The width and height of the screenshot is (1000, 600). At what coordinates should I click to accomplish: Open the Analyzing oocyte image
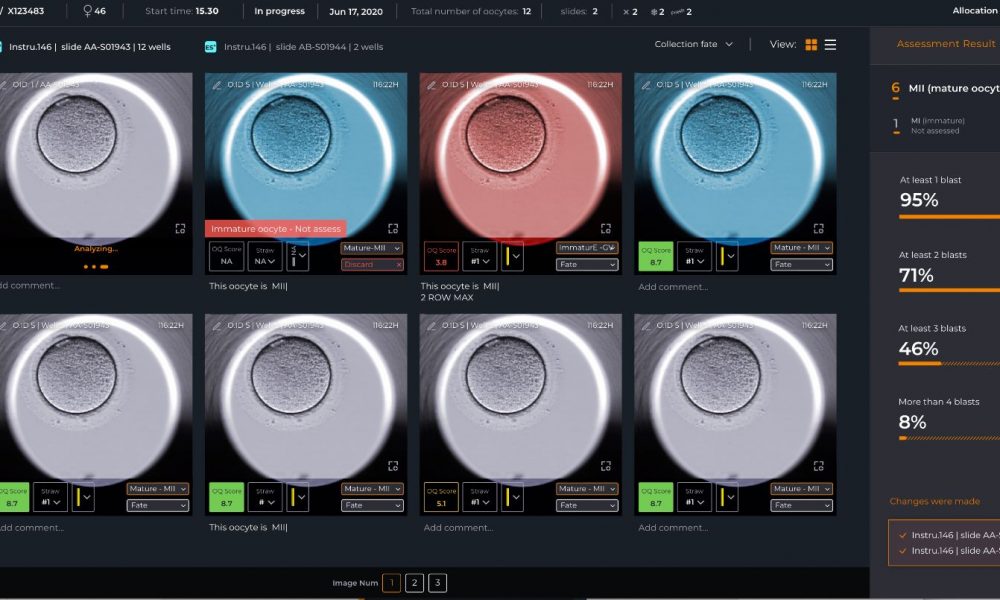pos(96,156)
